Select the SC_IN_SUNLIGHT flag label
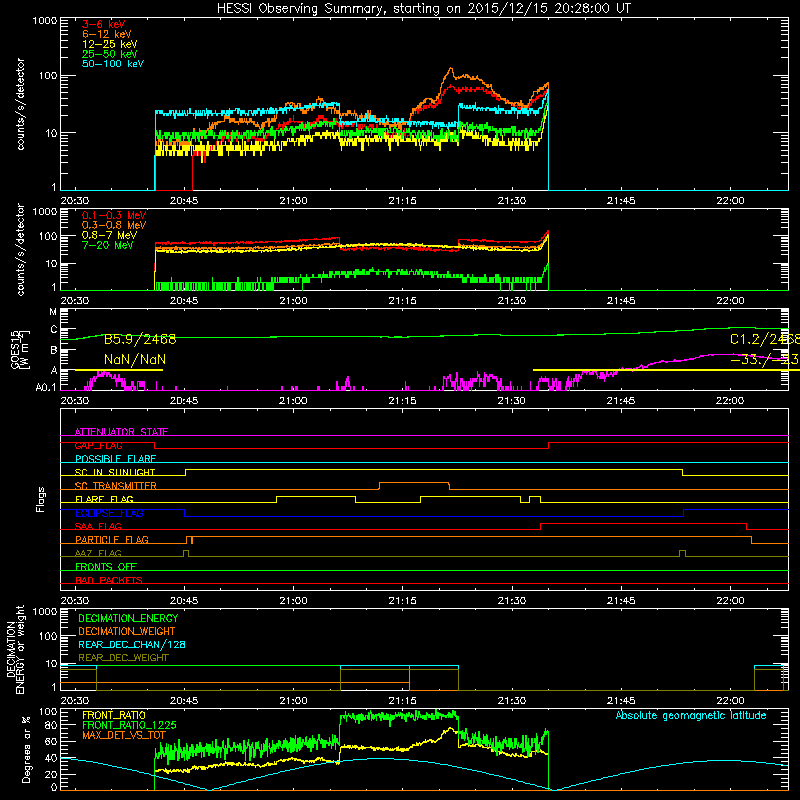 coord(115,472)
